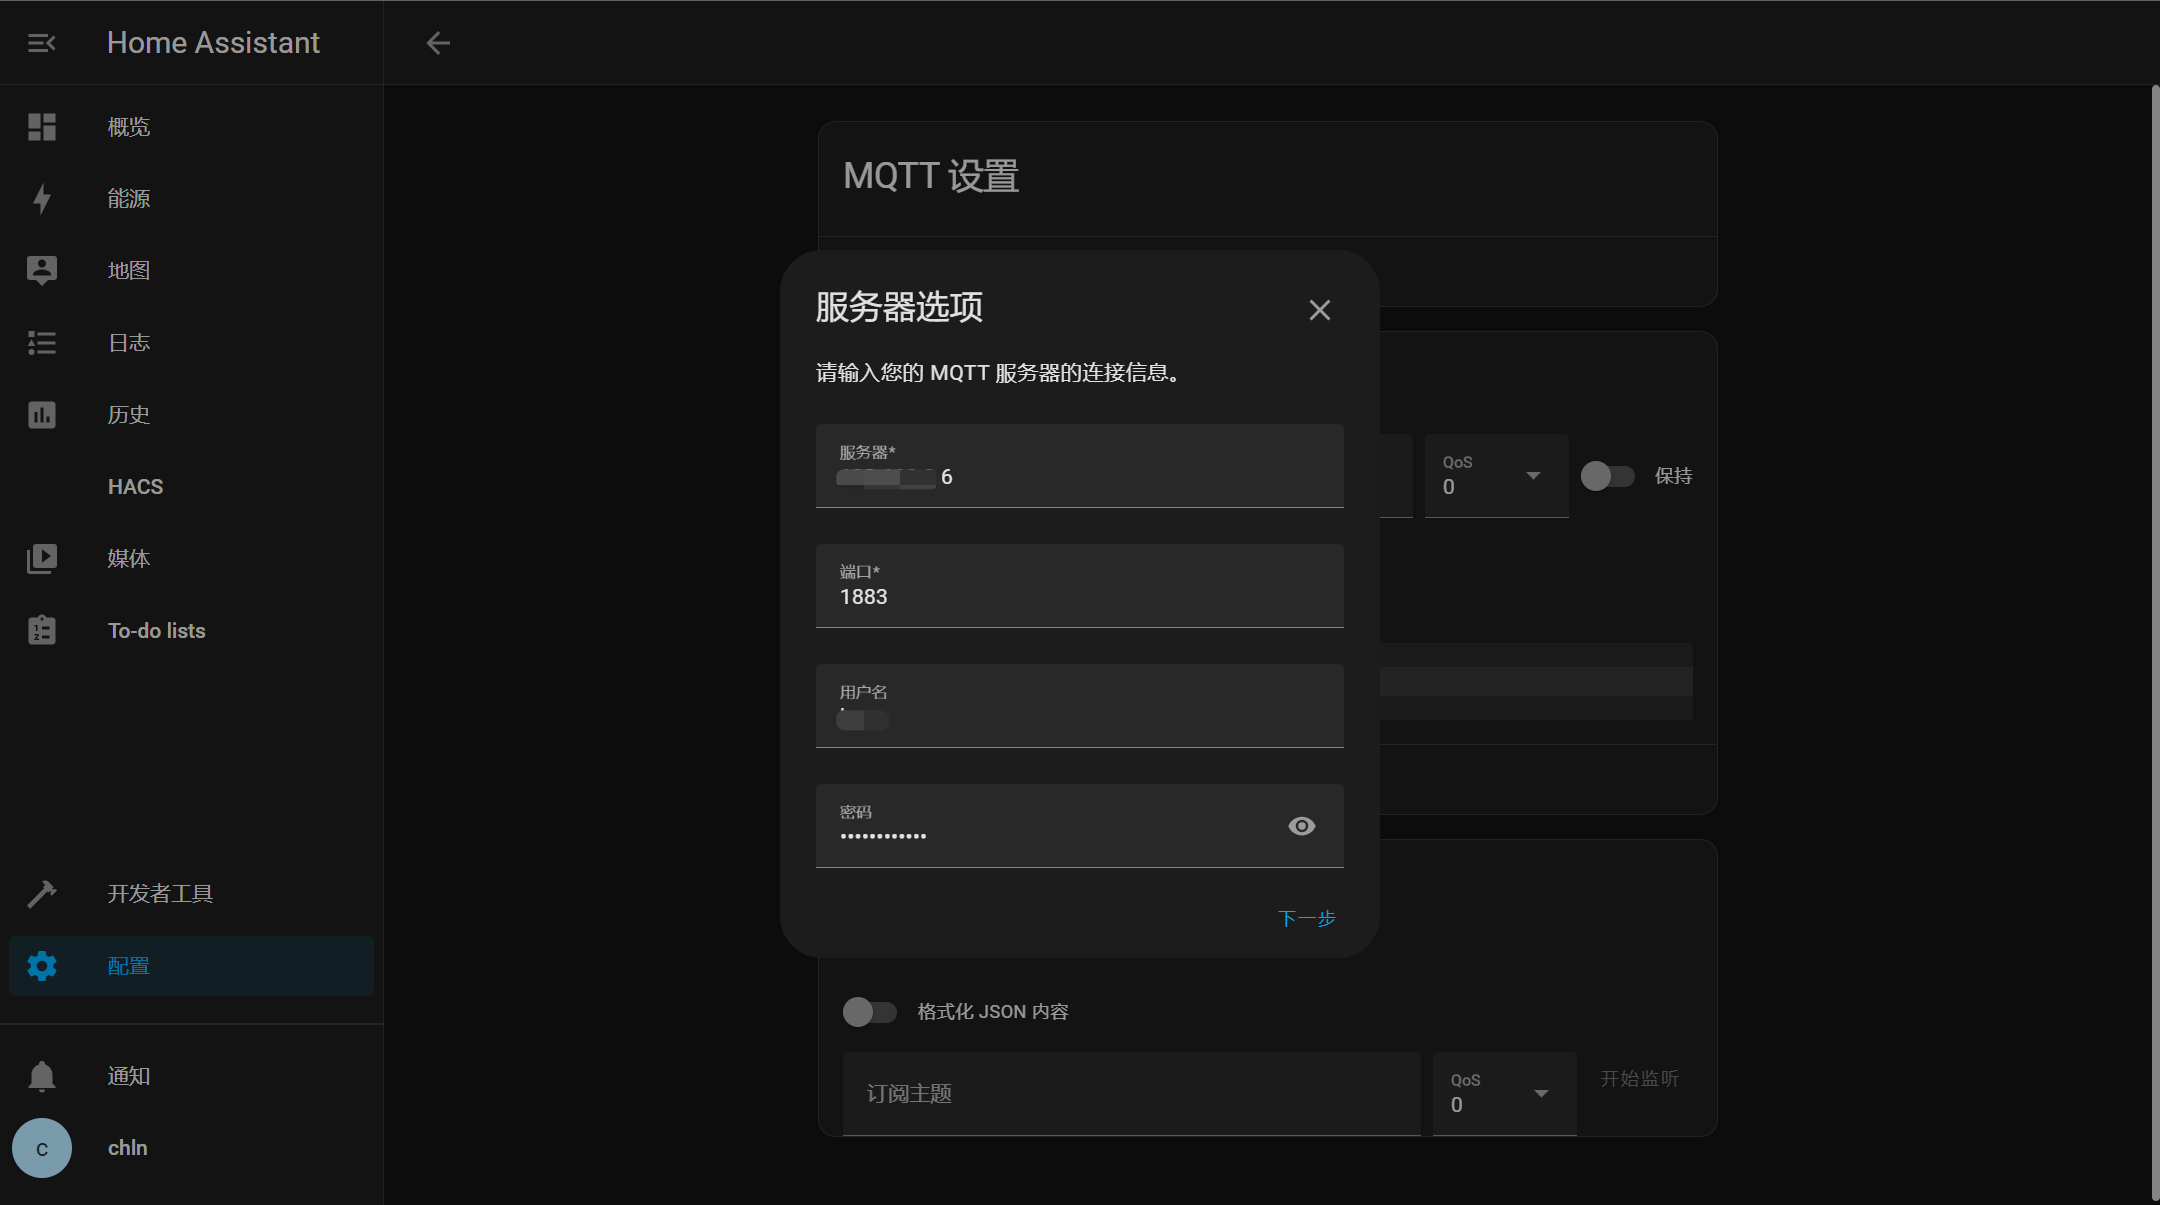Screen dimensions: 2160x1205
Task: Click the Home Assistant title
Action: click(x=213, y=43)
